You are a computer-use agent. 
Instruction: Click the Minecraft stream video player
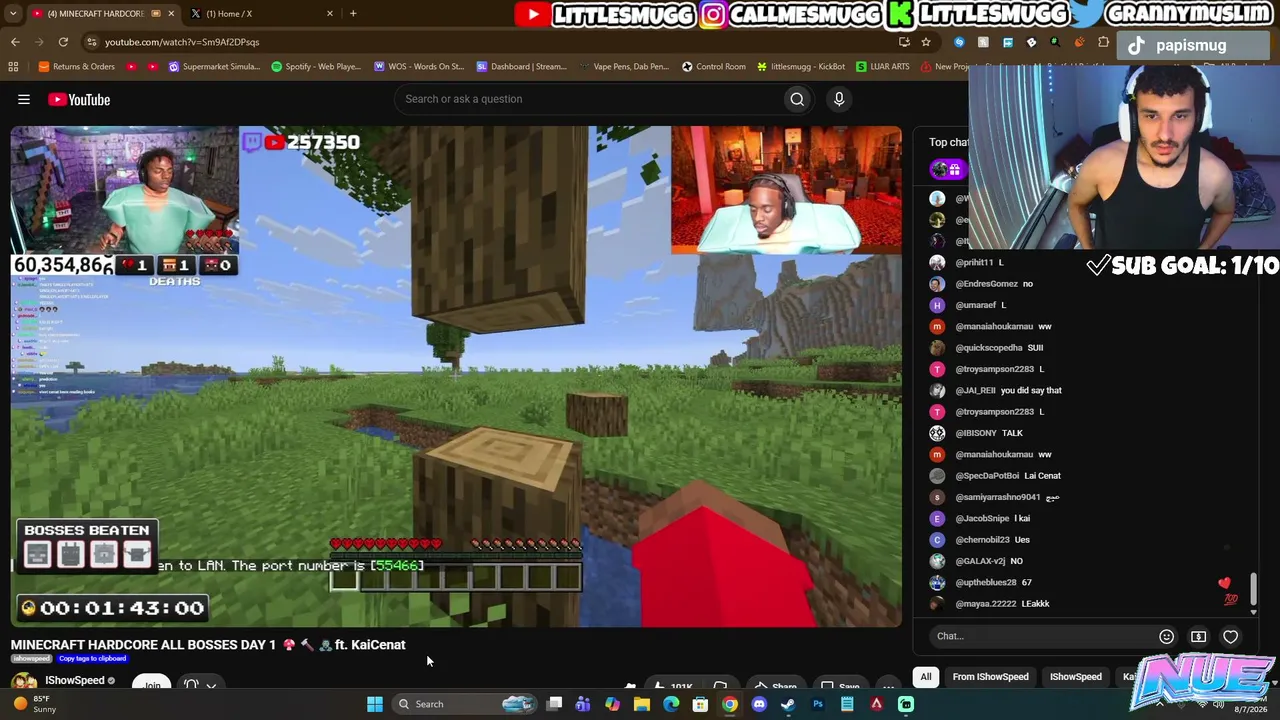(x=456, y=376)
